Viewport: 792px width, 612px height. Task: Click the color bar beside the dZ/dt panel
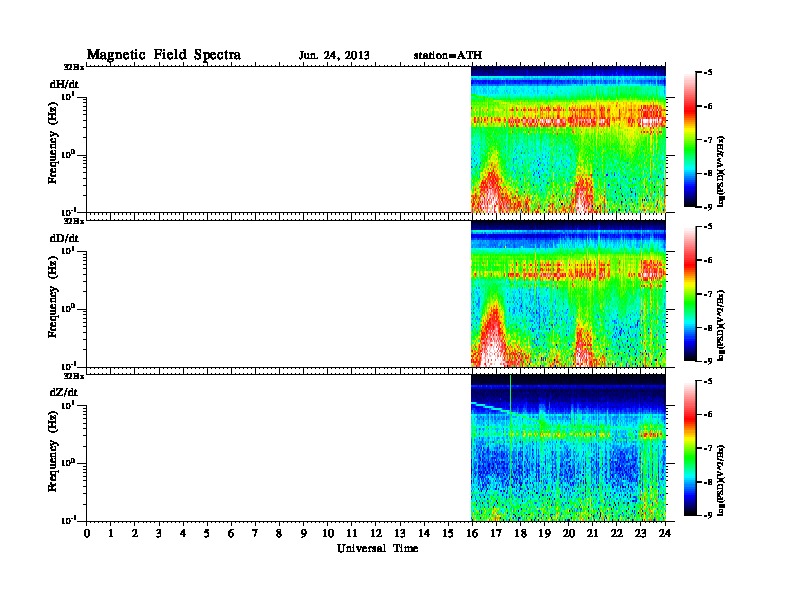point(691,448)
